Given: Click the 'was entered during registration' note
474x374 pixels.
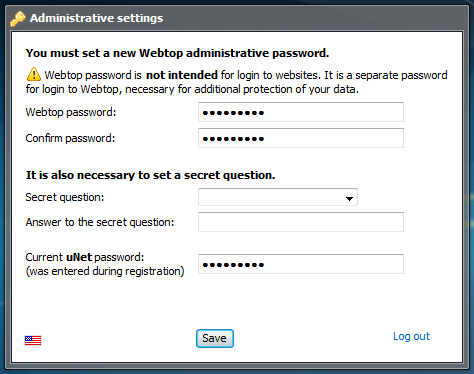Looking at the screenshot, I should click(105, 271).
